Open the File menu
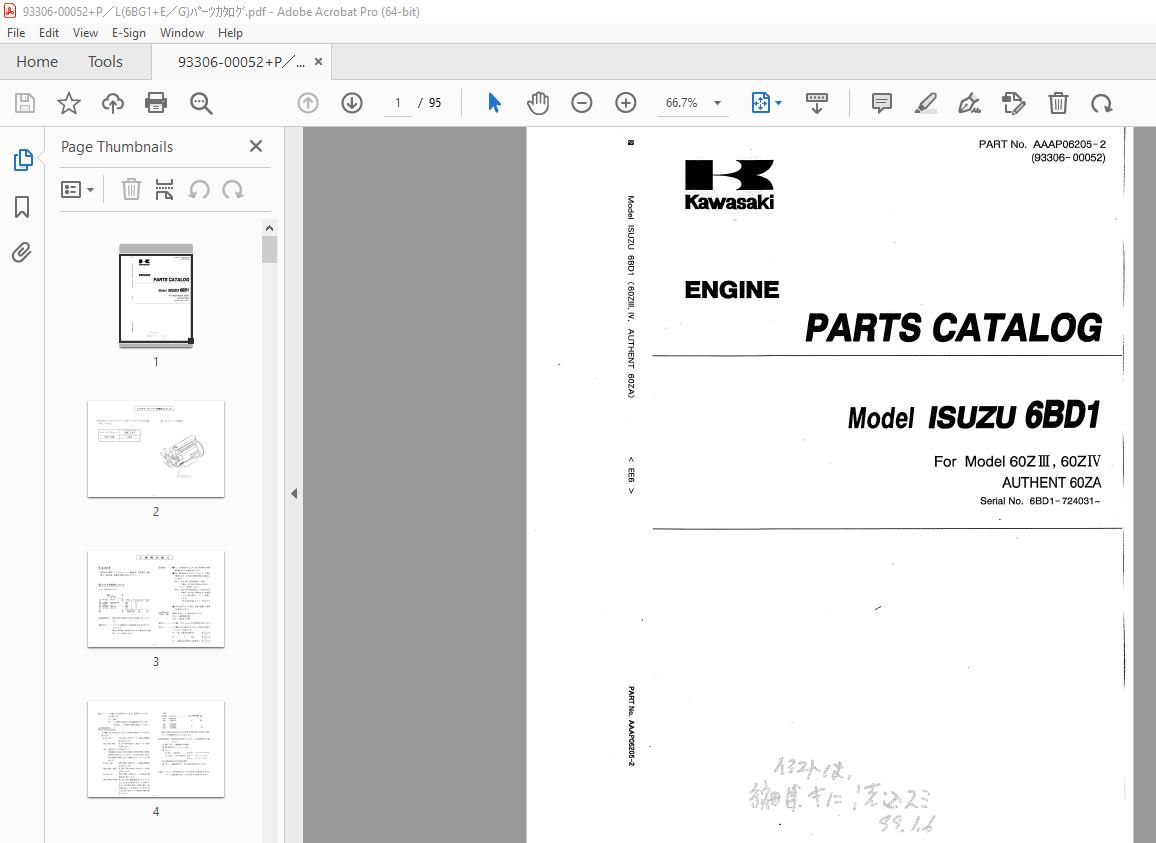Viewport: 1156px width, 843px height. [15, 32]
